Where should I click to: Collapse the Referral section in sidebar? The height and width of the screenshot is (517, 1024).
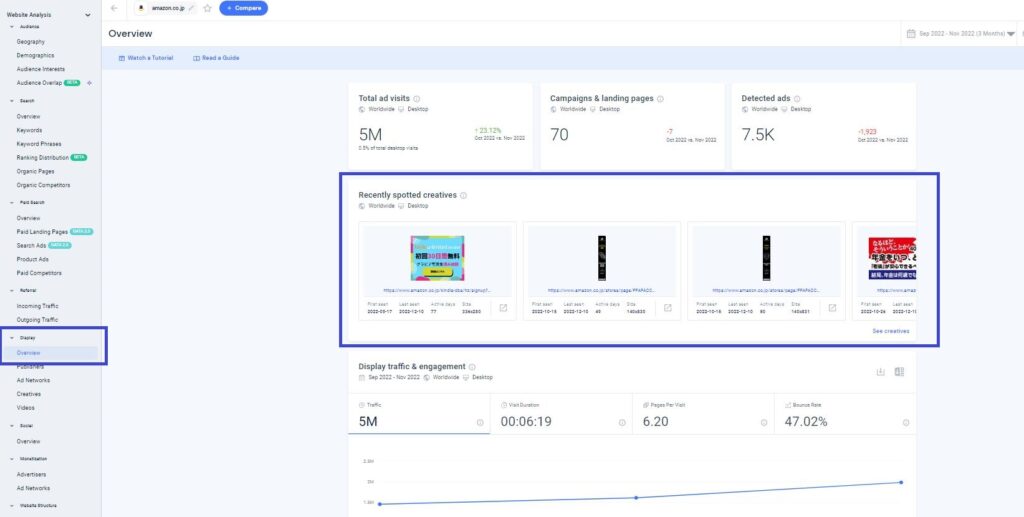[x=12, y=290]
